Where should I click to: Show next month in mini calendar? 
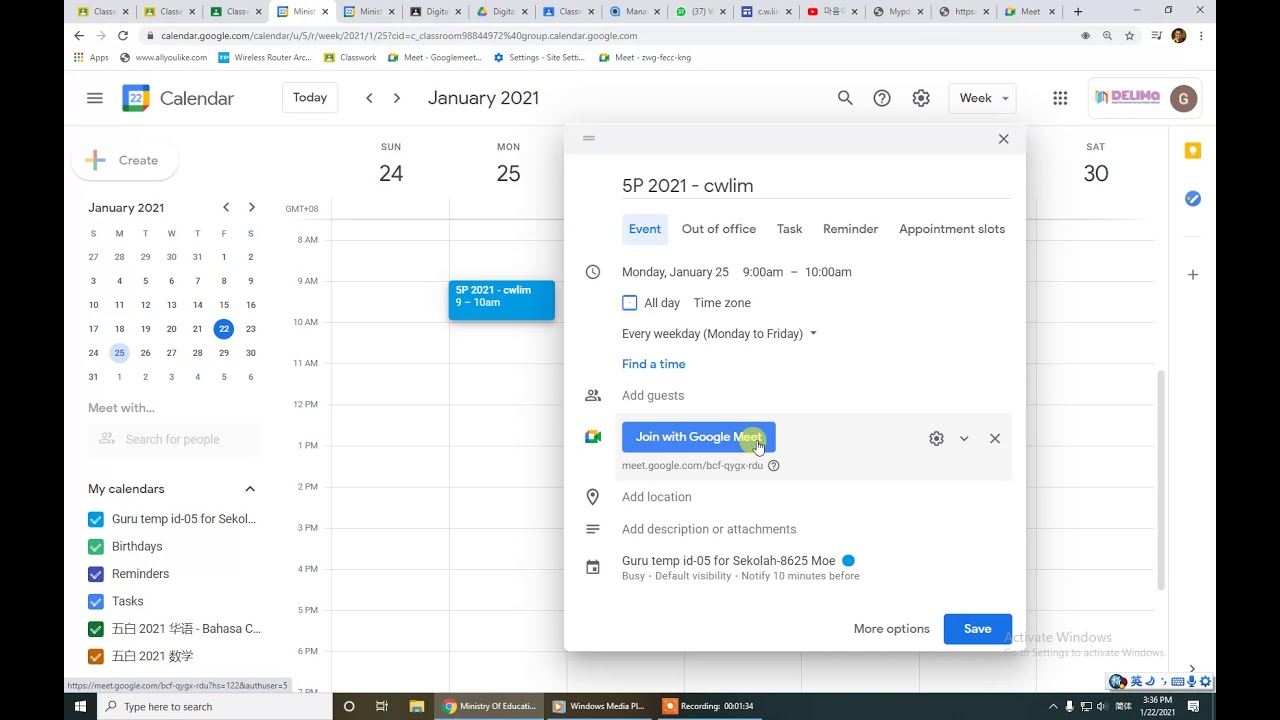[x=251, y=207]
